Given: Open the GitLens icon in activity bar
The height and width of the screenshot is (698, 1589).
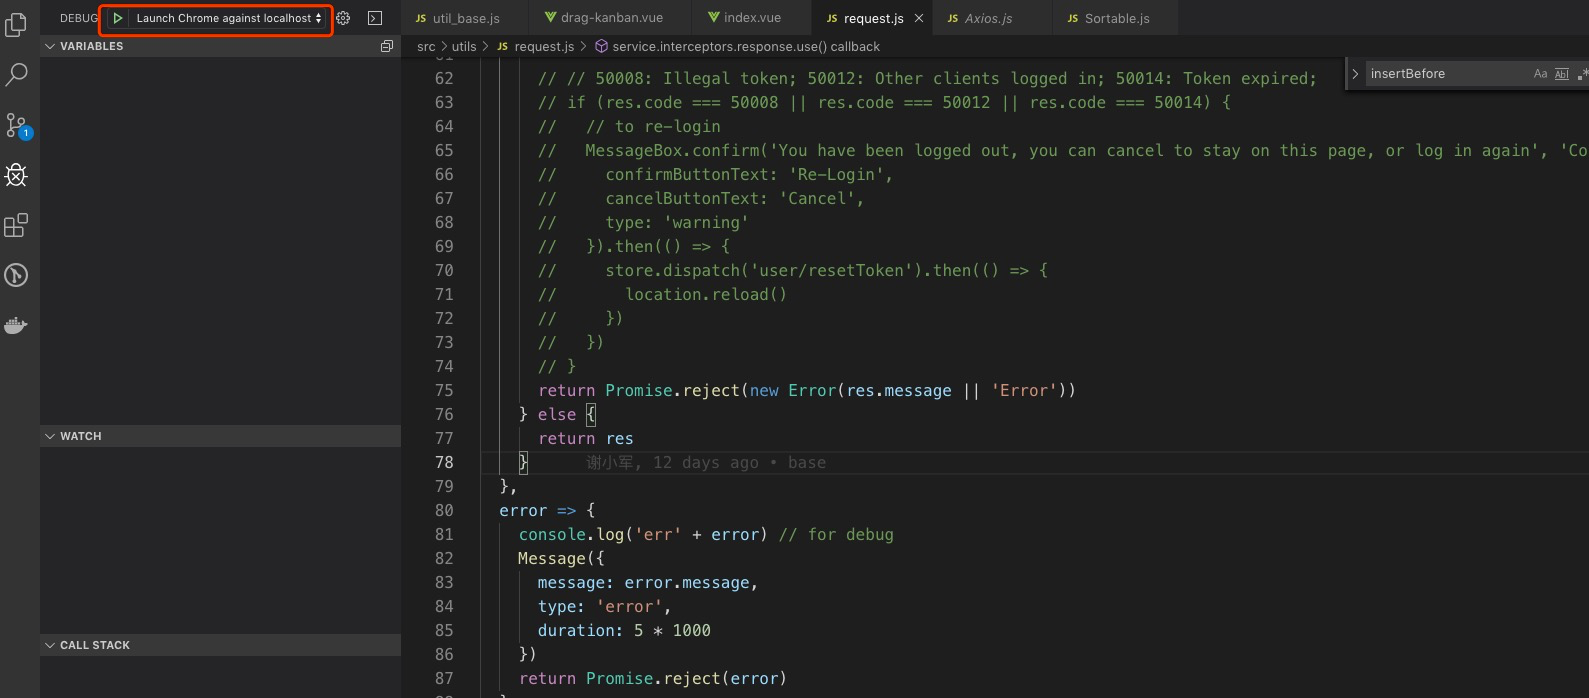Looking at the screenshot, I should (16, 275).
